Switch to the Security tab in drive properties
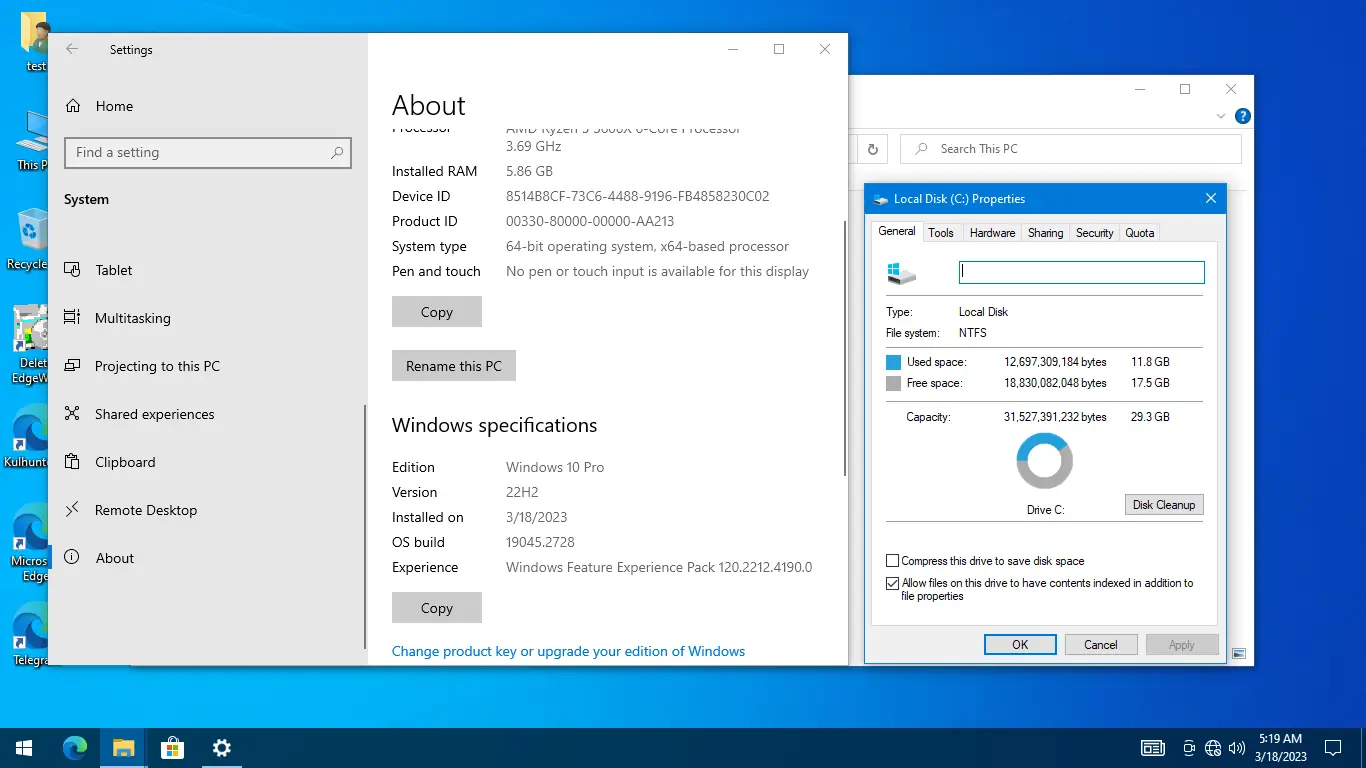This screenshot has height=768, width=1366. pyautogui.click(x=1094, y=232)
